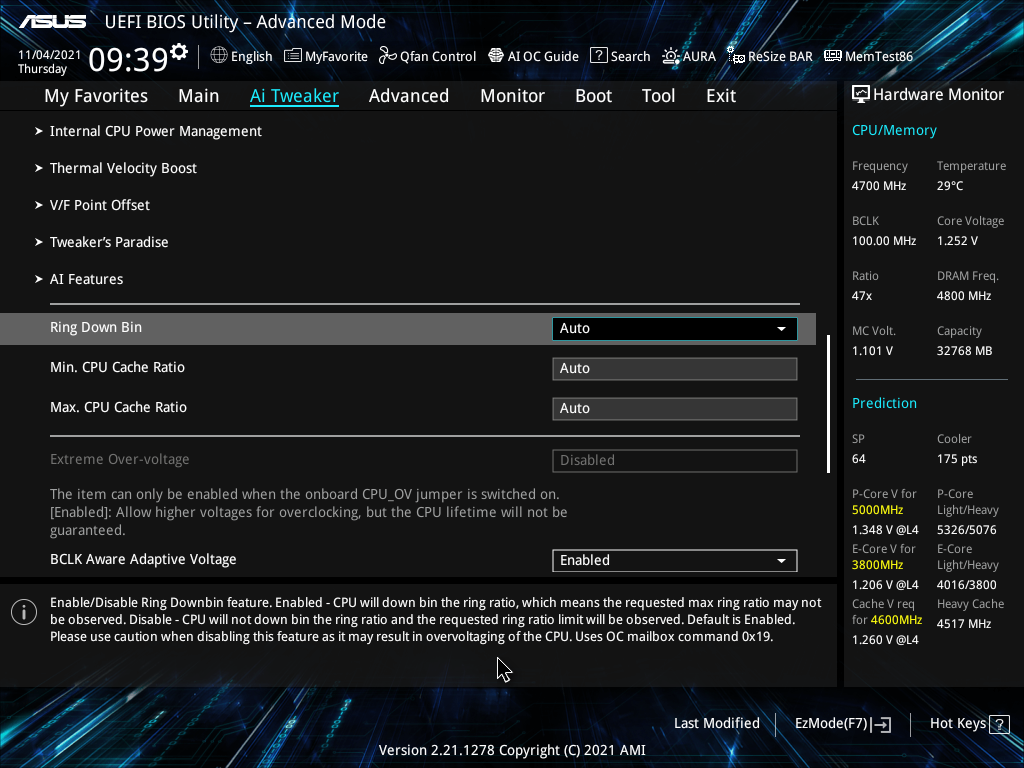Viewport: 1024px width, 768px height.
Task: Click the Prediction heading
Action: pos(884,404)
